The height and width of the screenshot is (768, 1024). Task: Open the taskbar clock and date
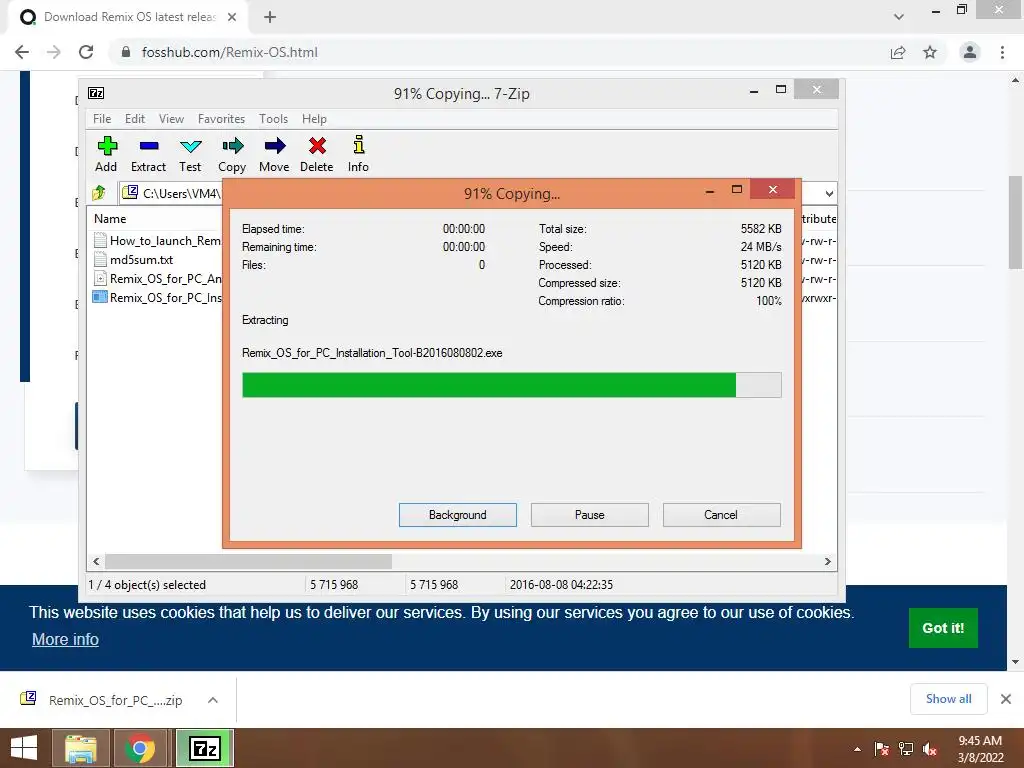[x=980, y=749]
